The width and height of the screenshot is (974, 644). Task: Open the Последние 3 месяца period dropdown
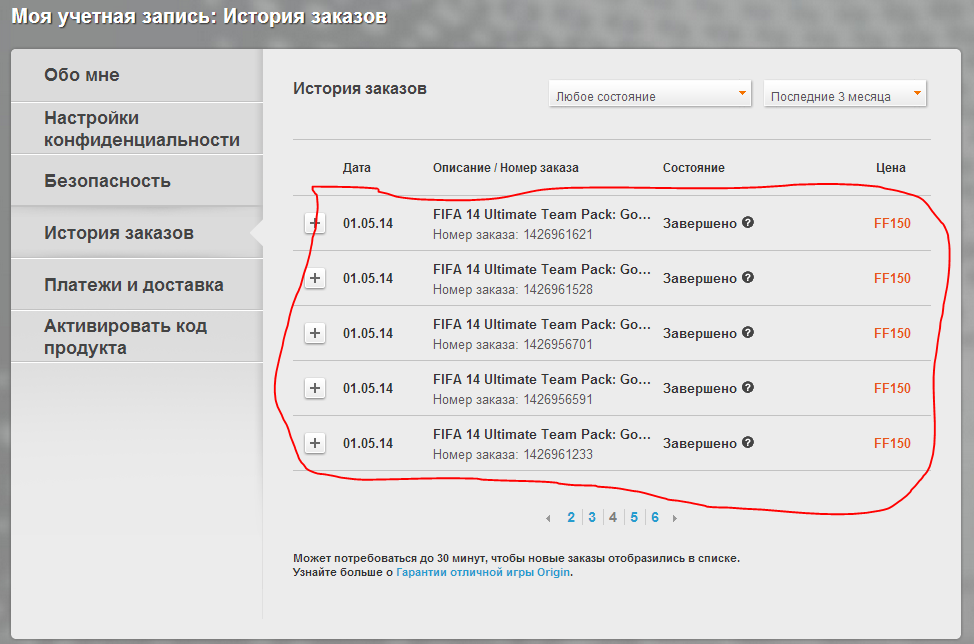845,94
